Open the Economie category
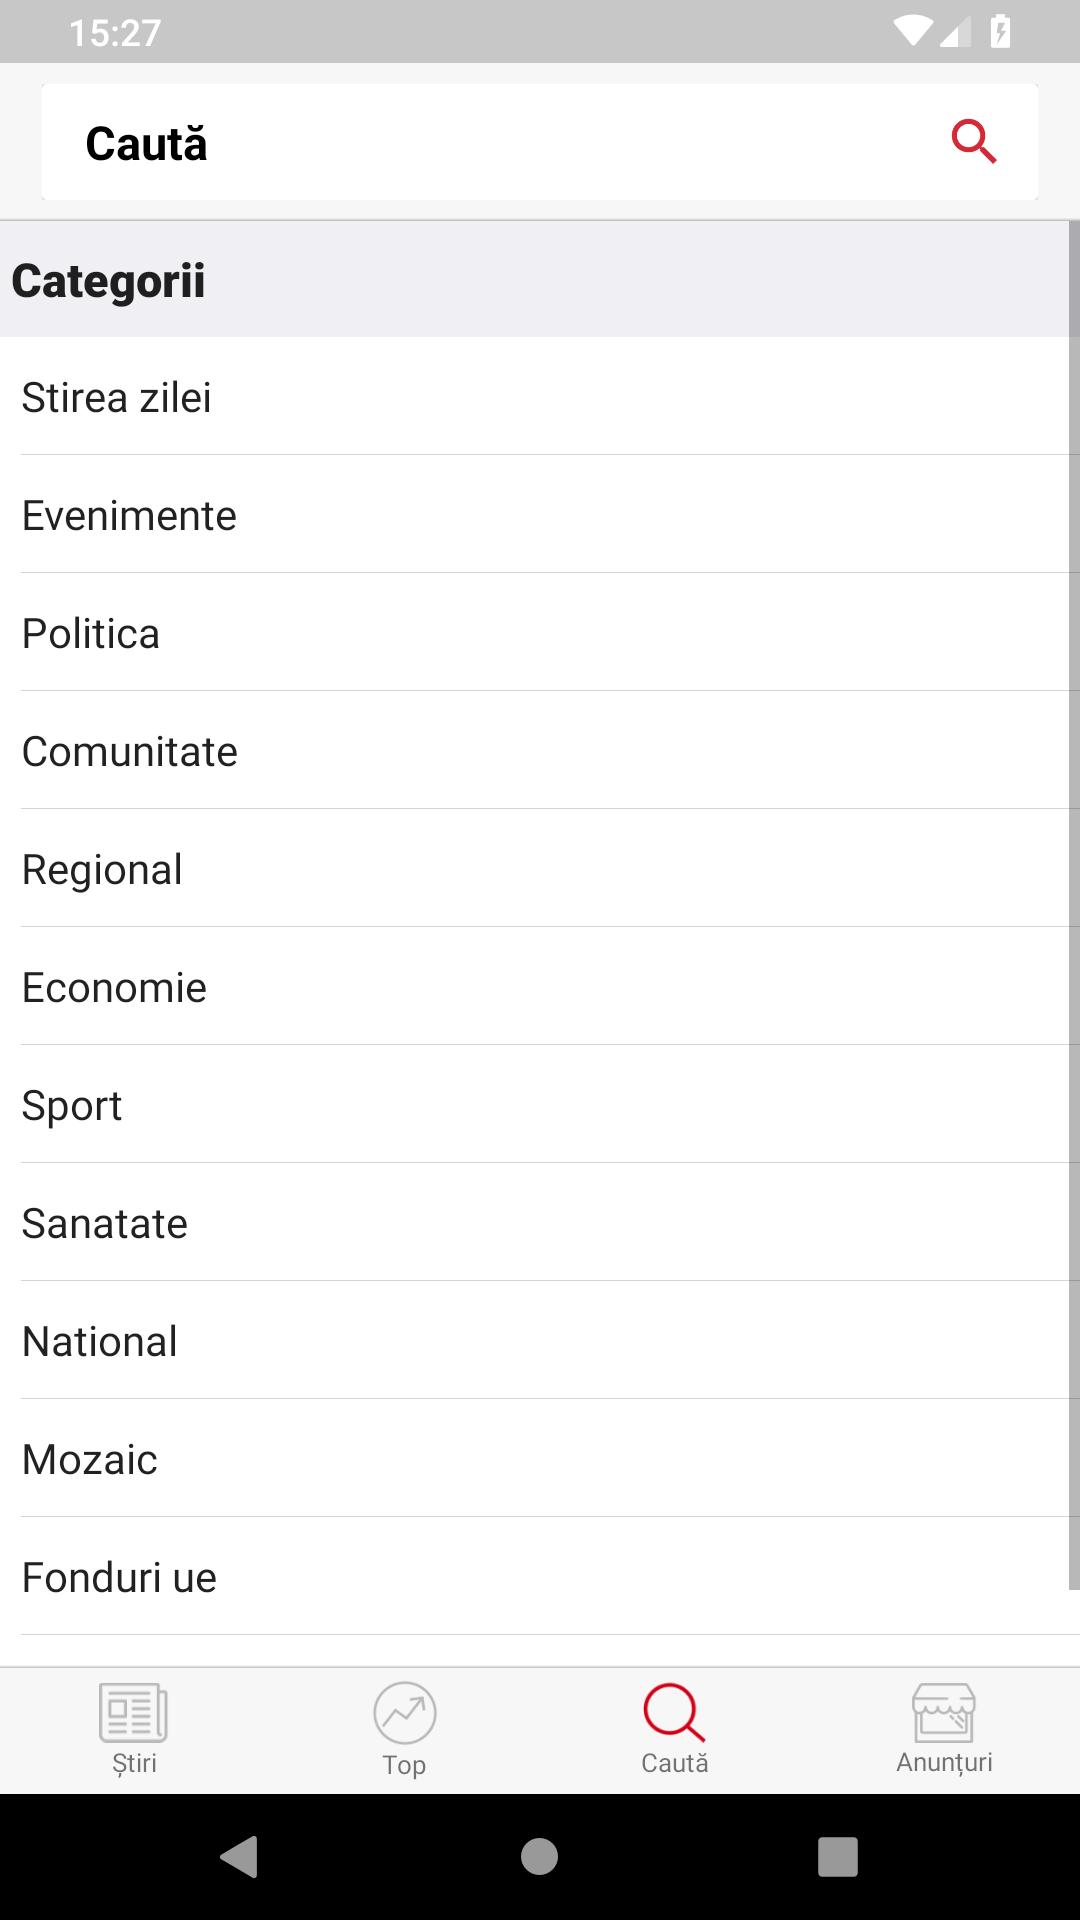The image size is (1080, 1920). click(x=540, y=986)
